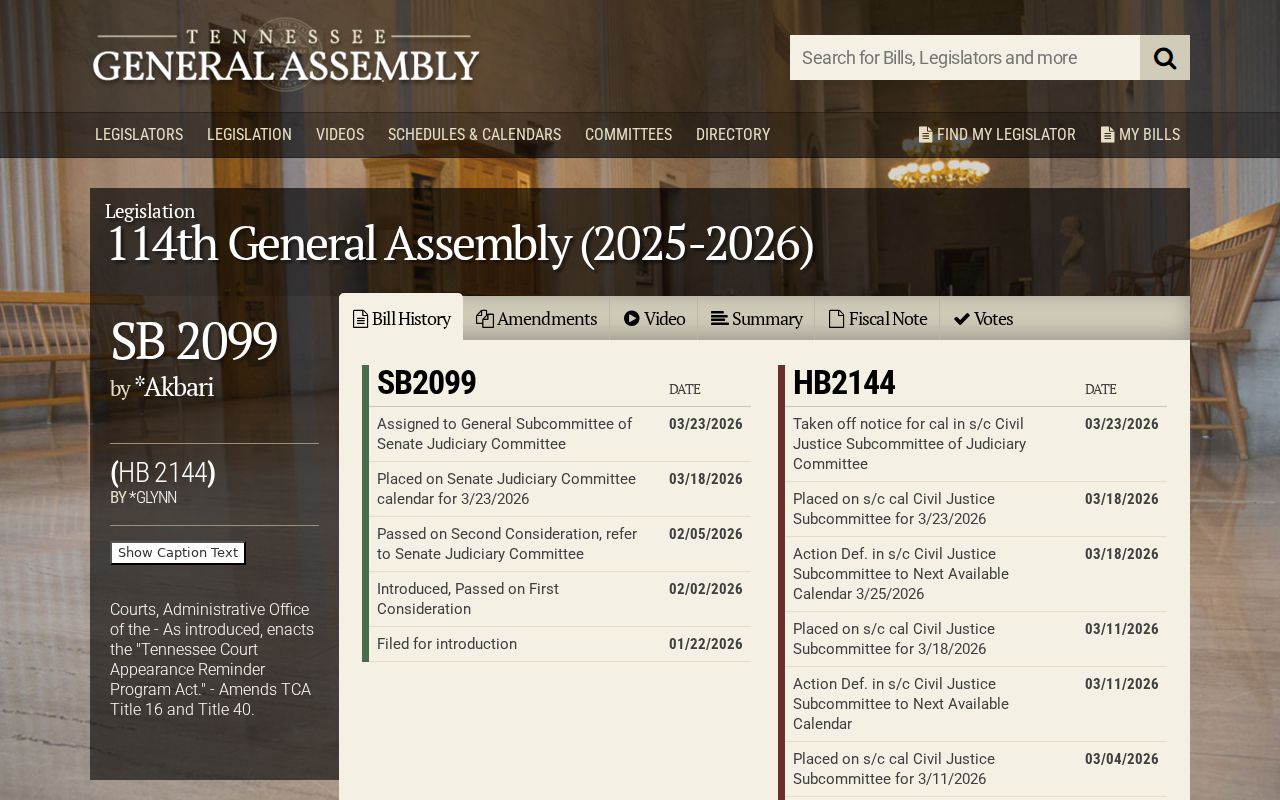Image resolution: width=1280 pixels, height=800 pixels.
Task: Click the 03/04/2026 date cell
Action: point(1122,759)
